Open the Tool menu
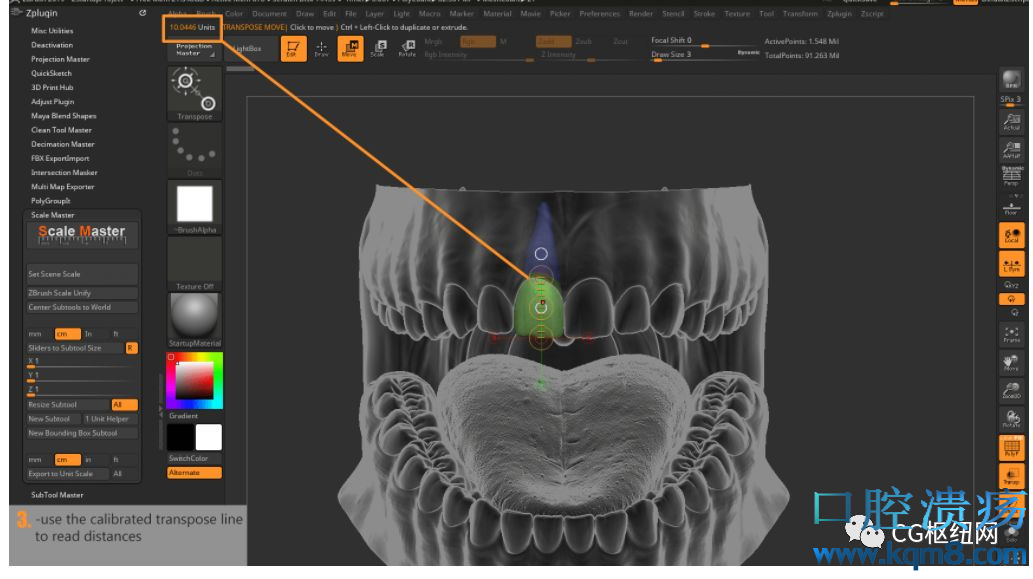Image resolution: width=1033 pixels, height=579 pixels. point(766,13)
